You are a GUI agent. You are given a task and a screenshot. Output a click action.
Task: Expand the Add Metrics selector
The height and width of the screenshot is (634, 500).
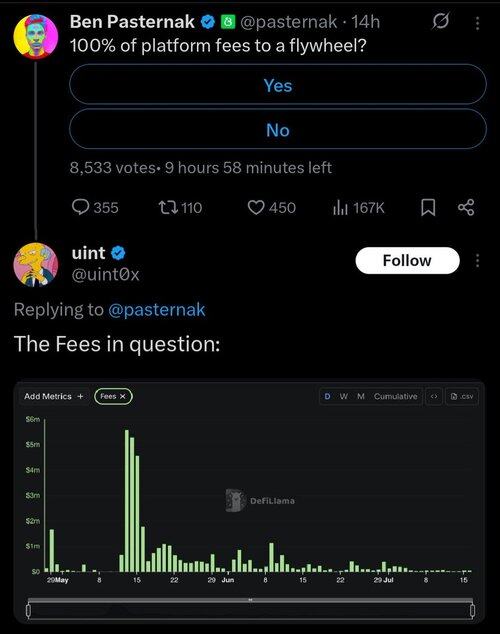coord(54,396)
